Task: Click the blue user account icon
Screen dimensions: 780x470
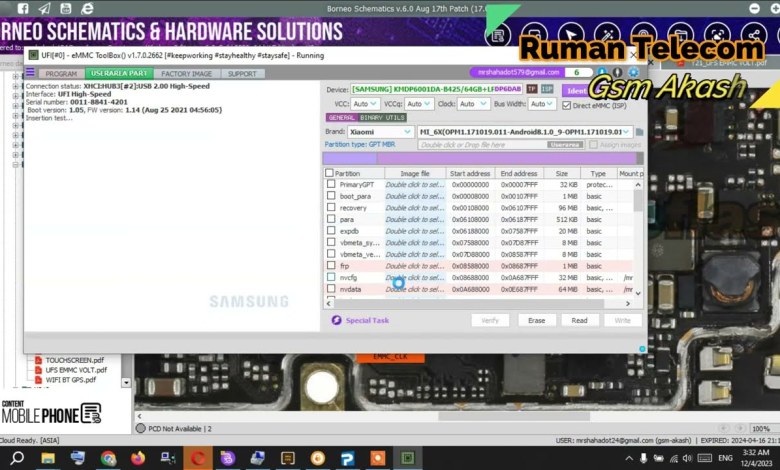Action: tap(601, 73)
